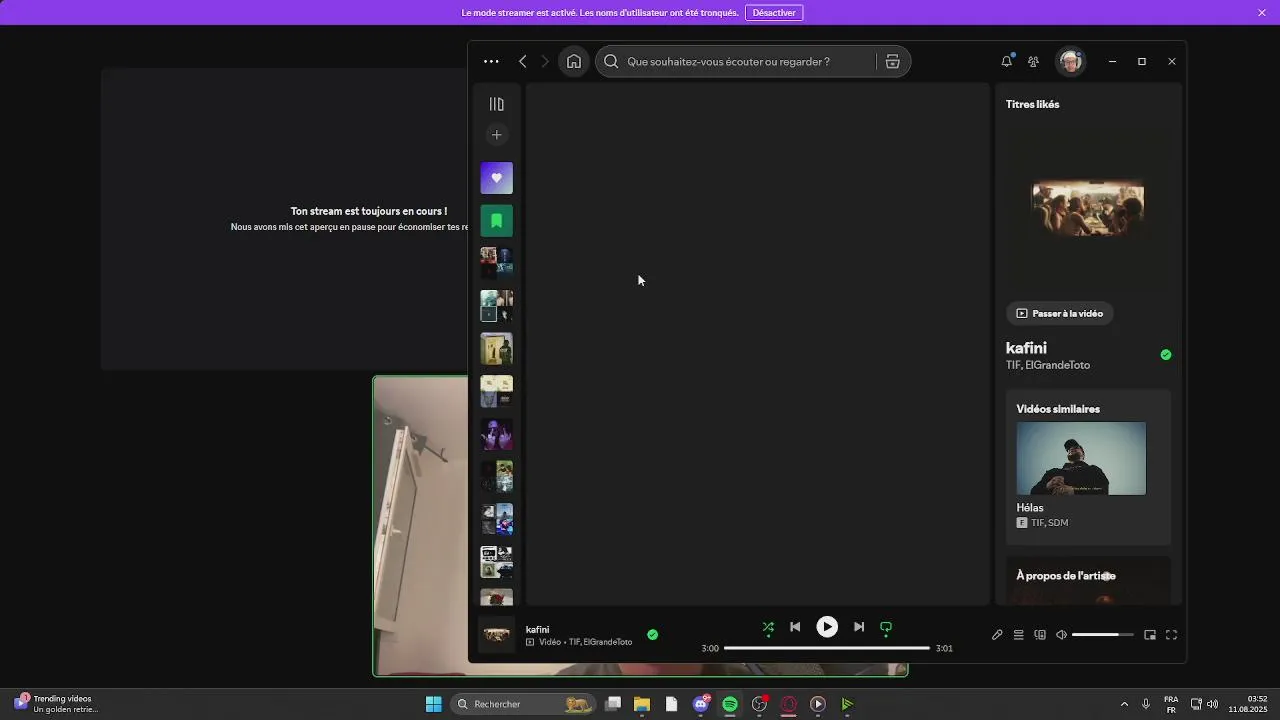Switch to Spotify taskbar icon

tap(730, 704)
